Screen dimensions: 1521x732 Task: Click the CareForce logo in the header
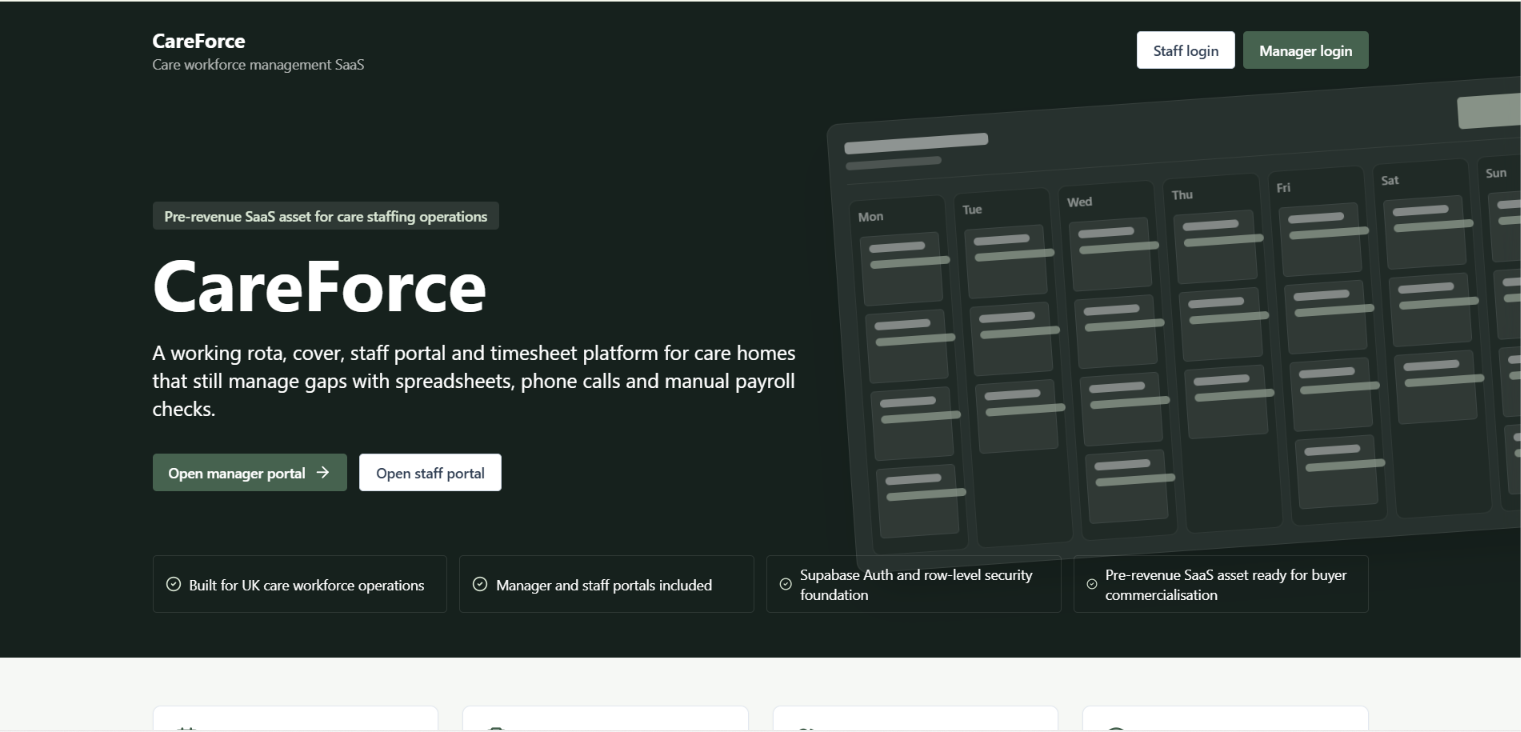(199, 41)
